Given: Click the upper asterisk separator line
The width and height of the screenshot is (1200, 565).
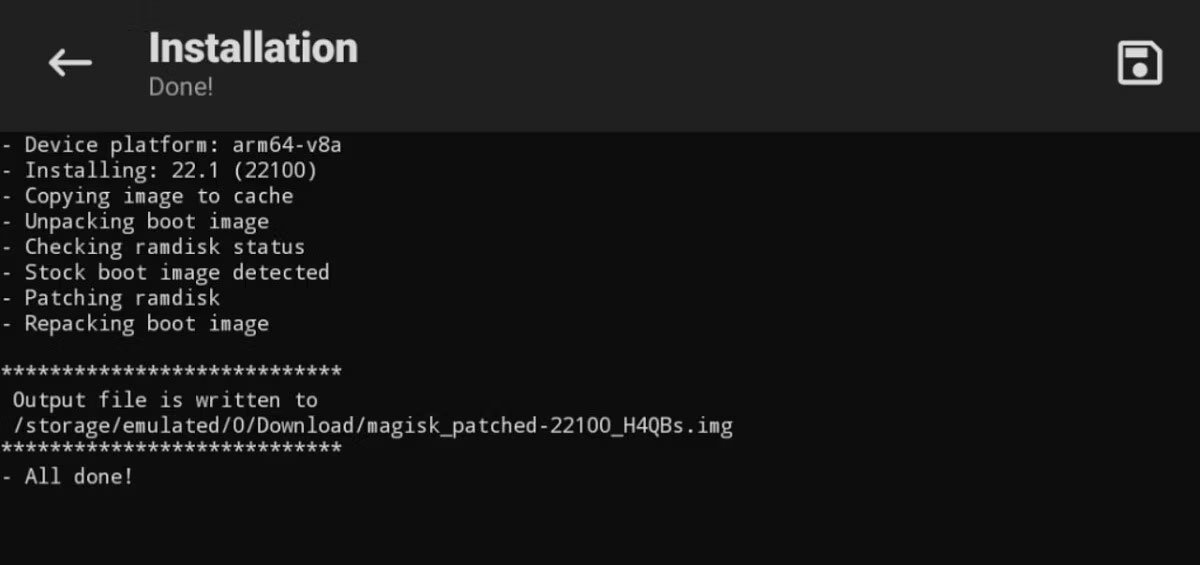Looking at the screenshot, I should 171,372.
